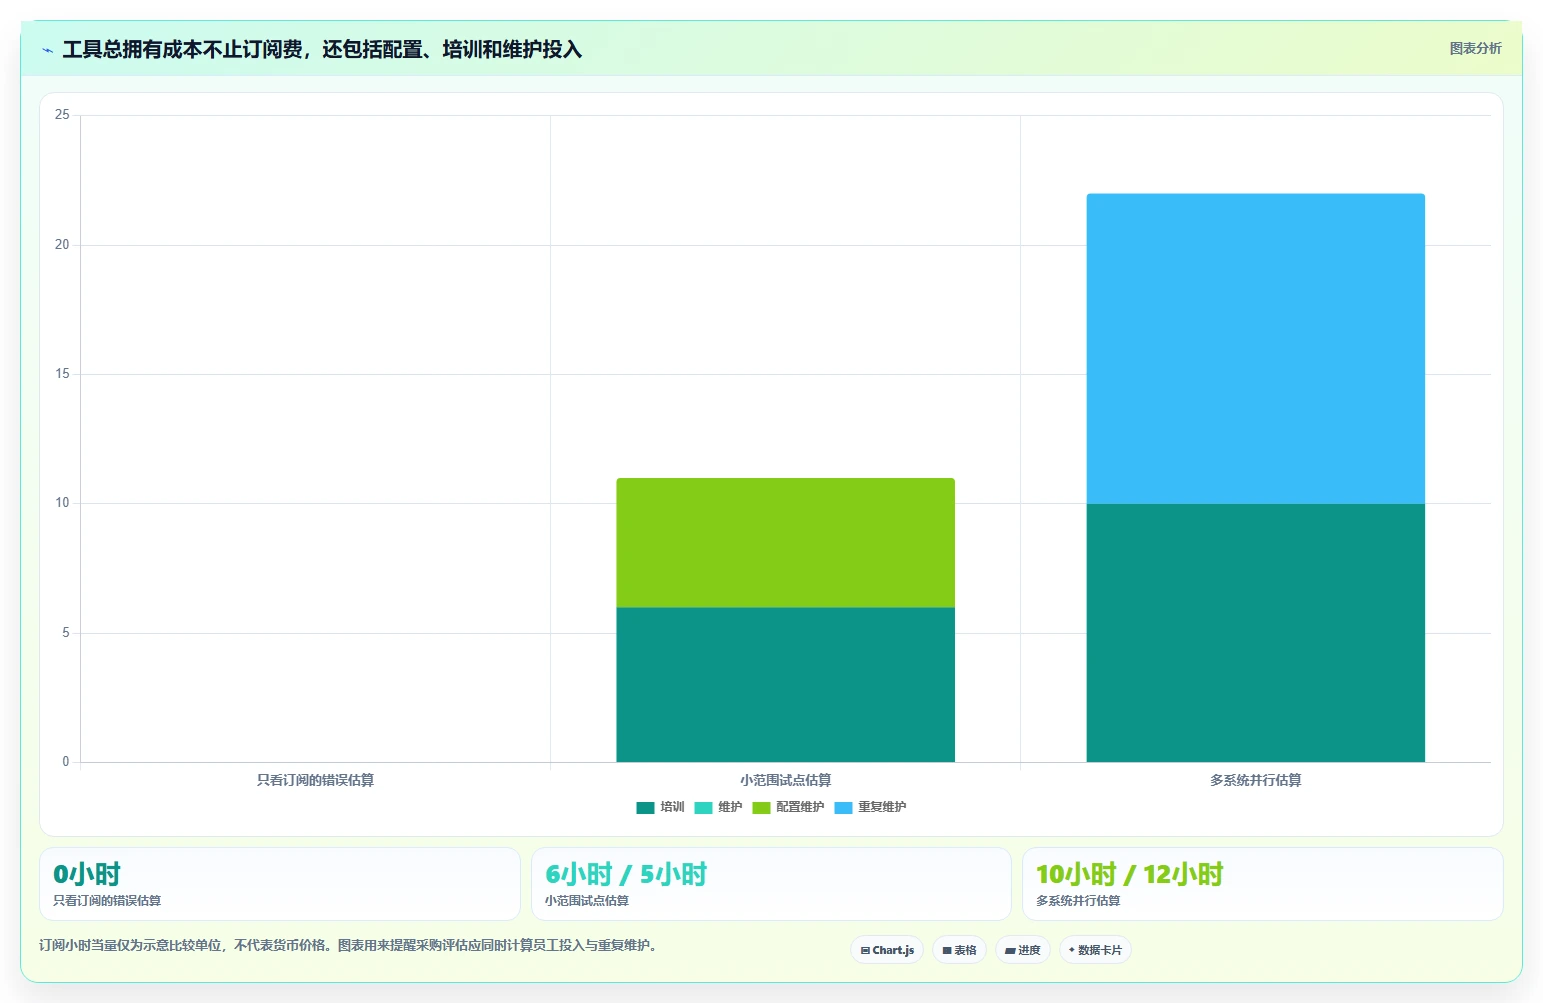
Task: Select the green 配置维护 segment in 小范围试点估算
Action: (785, 543)
